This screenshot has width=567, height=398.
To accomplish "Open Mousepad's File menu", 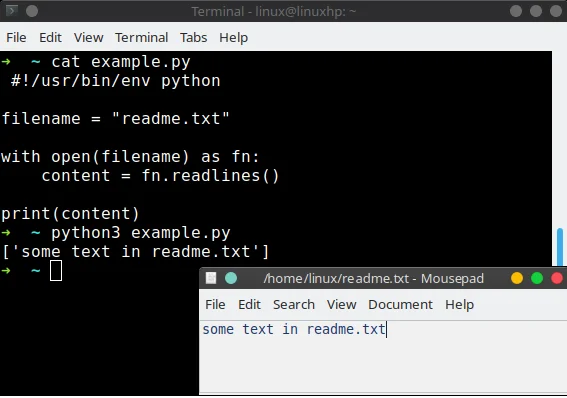I will coord(215,305).
